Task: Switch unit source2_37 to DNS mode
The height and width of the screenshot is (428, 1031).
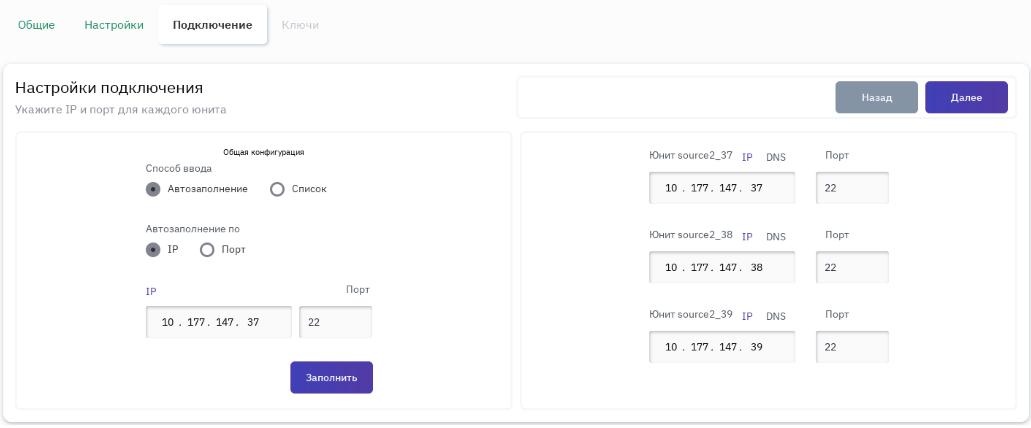Action: point(776,158)
